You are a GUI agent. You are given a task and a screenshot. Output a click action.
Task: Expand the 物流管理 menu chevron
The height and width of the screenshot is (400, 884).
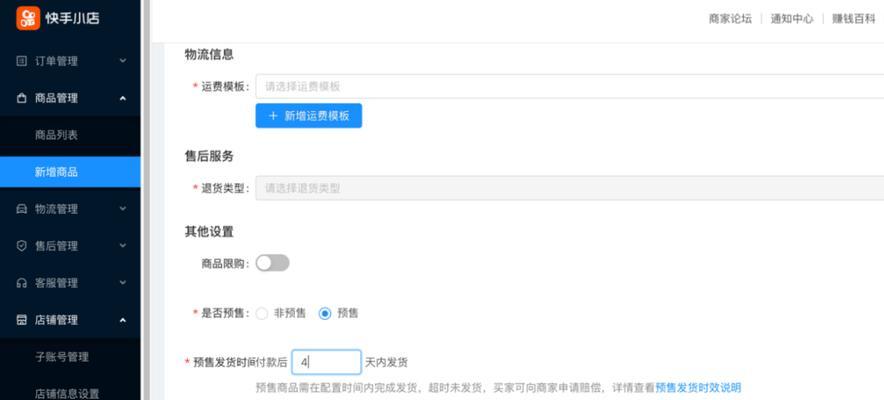[x=122, y=209]
